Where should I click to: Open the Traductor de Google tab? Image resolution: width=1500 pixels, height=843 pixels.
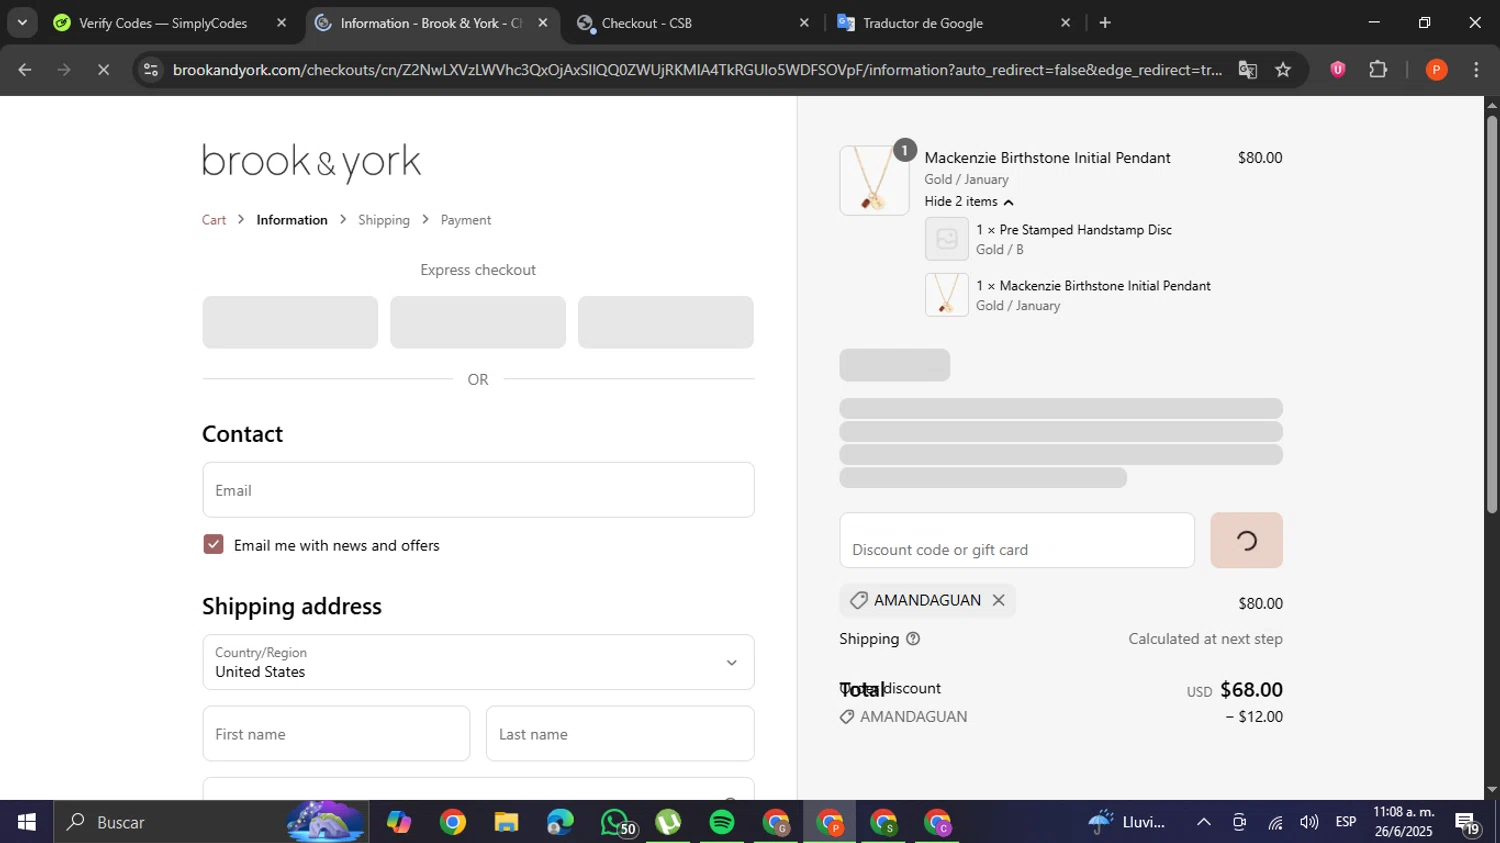pos(922,23)
